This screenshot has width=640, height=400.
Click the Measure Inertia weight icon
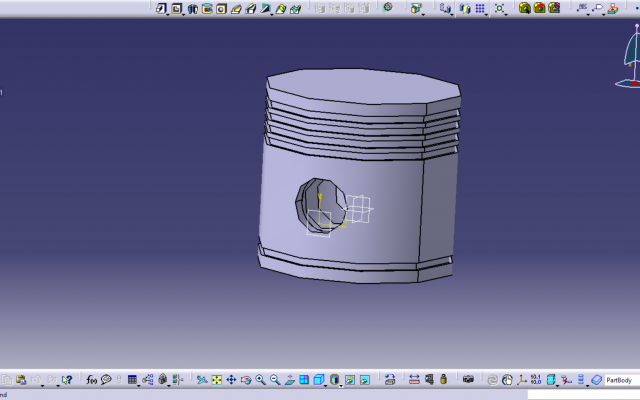pos(443,379)
